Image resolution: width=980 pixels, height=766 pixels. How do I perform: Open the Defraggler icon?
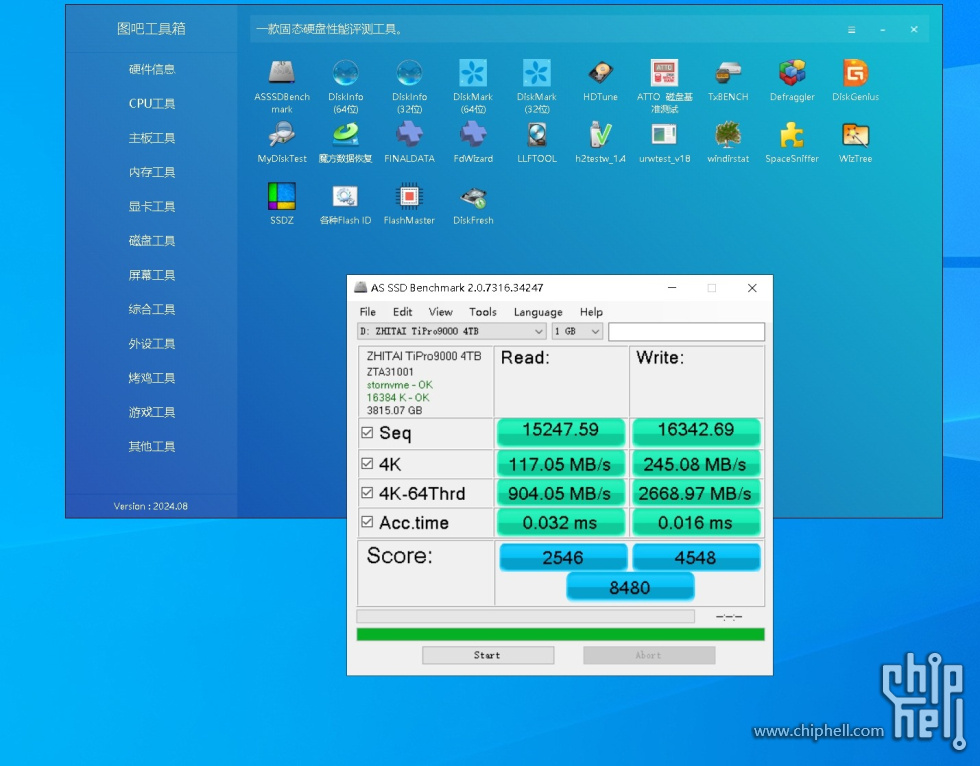point(792,73)
